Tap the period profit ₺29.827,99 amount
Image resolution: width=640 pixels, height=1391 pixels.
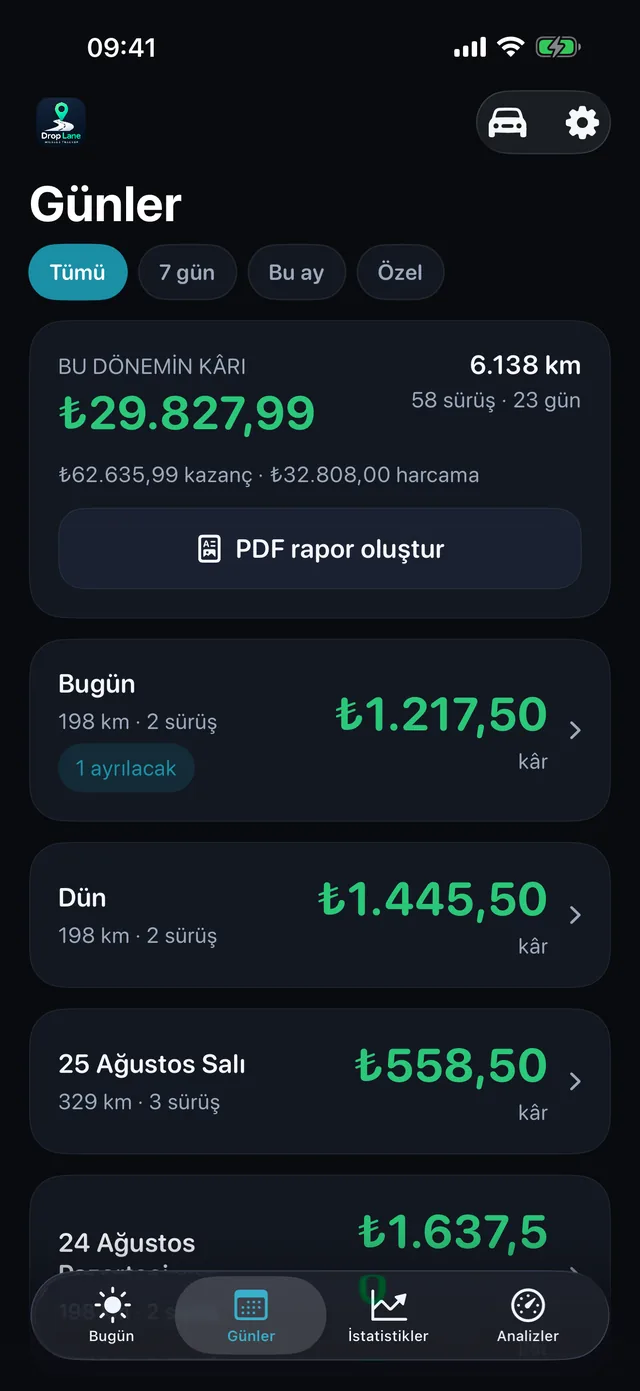tap(187, 413)
